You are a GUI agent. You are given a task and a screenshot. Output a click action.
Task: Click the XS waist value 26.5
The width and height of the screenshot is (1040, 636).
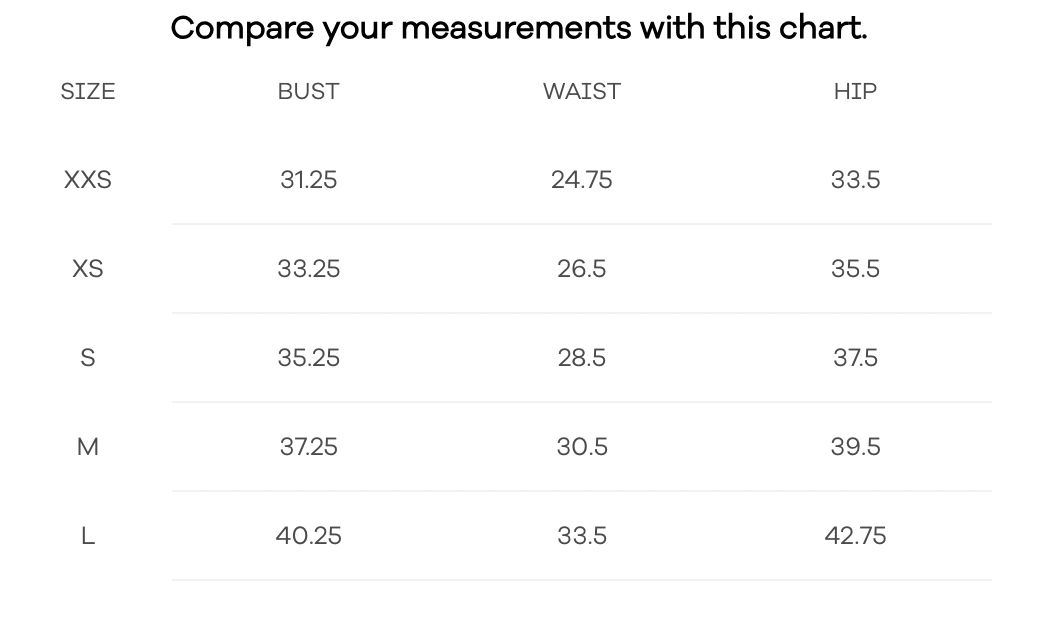point(581,269)
